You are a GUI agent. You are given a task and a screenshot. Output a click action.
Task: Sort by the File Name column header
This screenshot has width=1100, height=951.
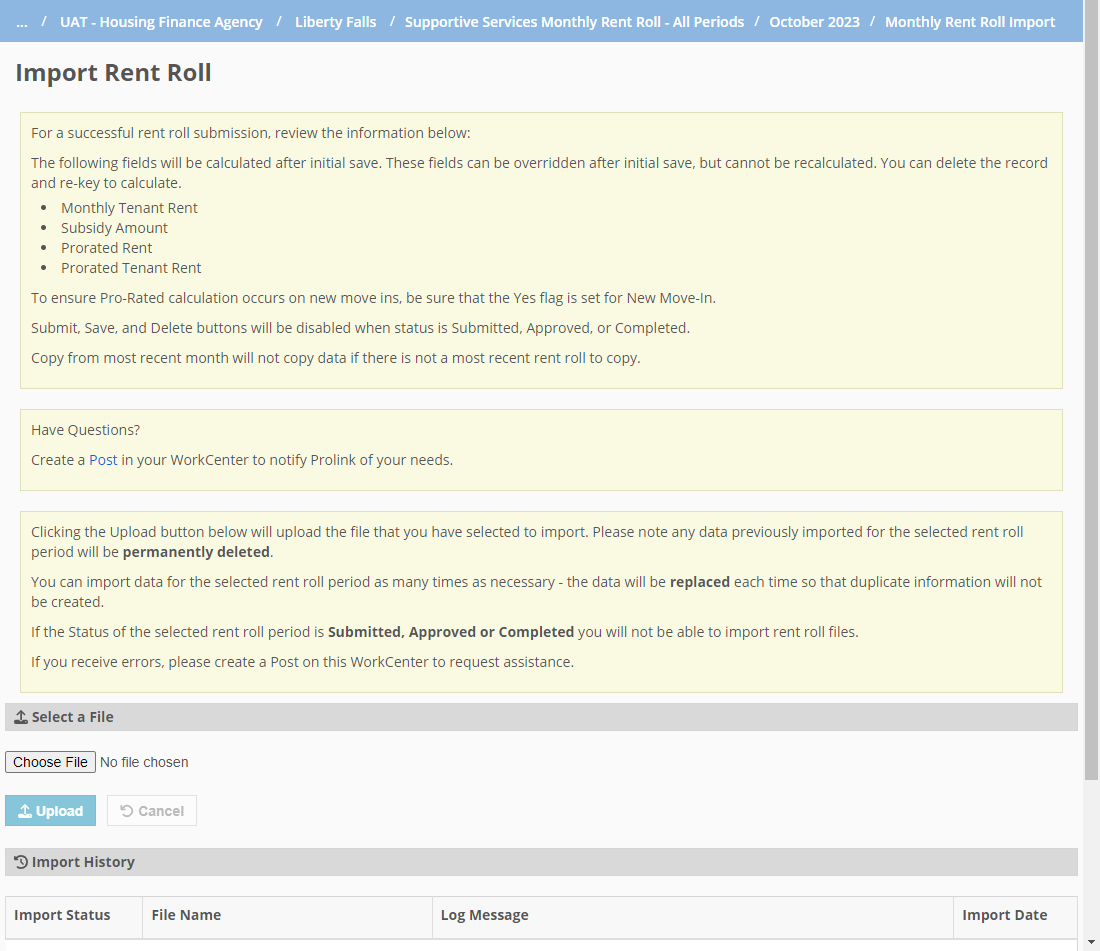click(x=186, y=915)
